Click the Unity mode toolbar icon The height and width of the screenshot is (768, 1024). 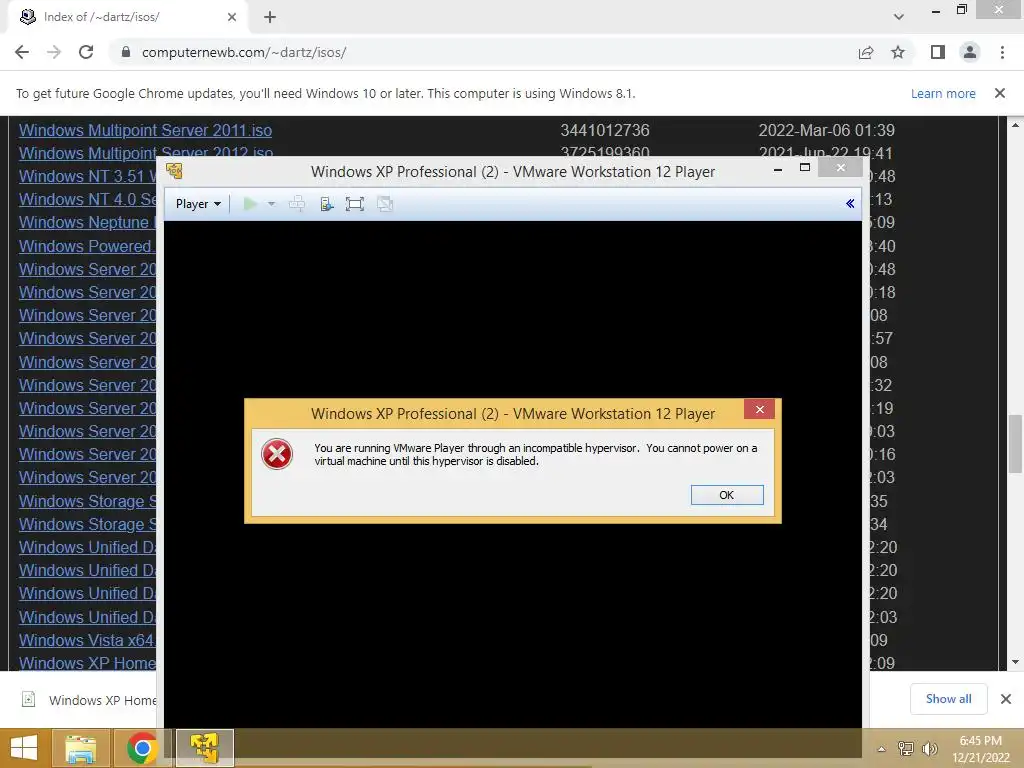click(x=385, y=204)
